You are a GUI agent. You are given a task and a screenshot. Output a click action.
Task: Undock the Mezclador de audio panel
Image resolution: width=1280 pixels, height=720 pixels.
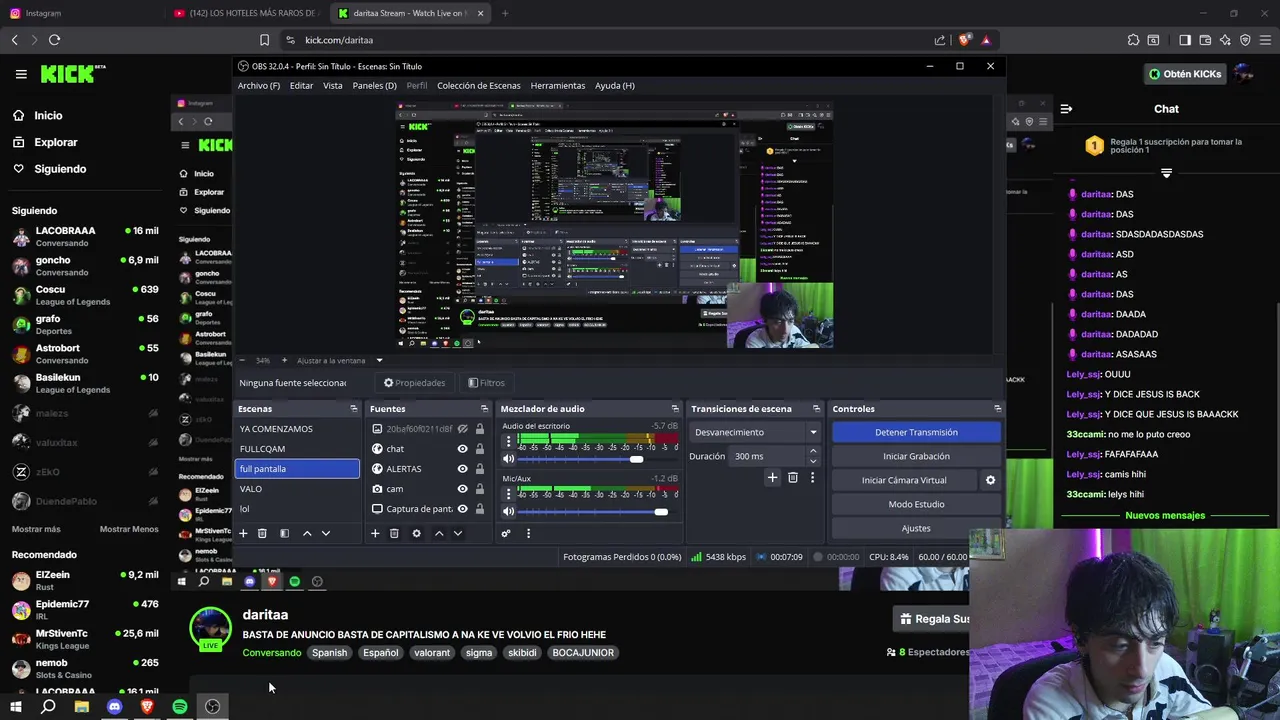tap(675, 409)
